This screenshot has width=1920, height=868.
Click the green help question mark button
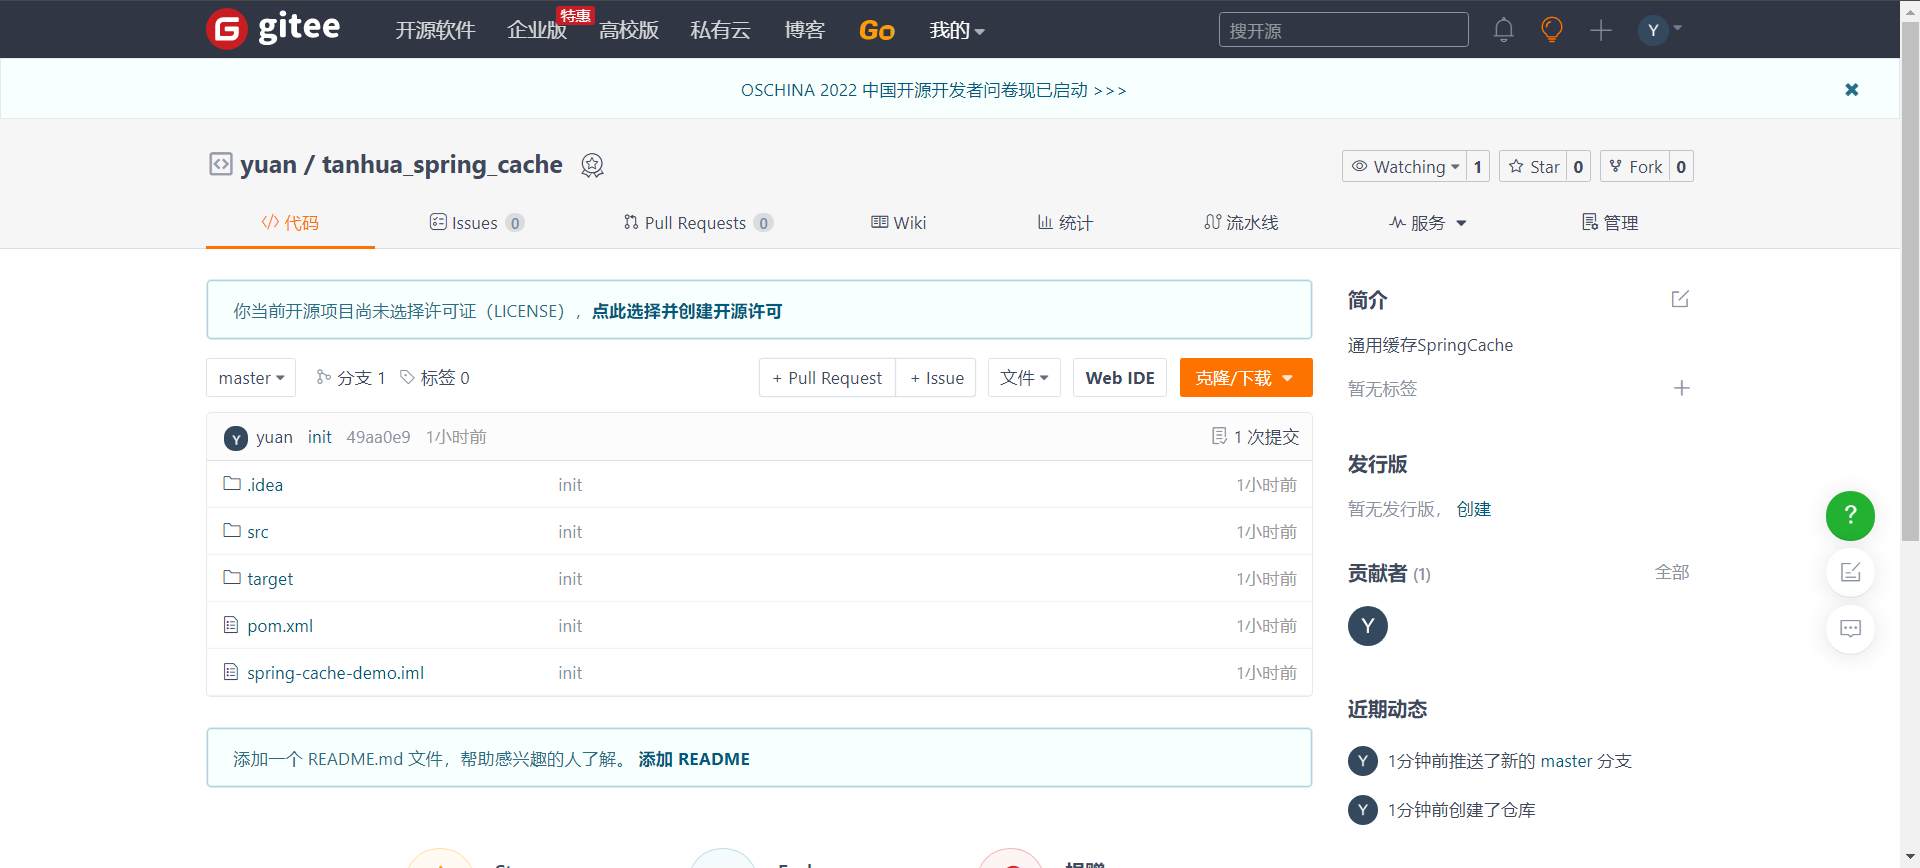coord(1850,516)
